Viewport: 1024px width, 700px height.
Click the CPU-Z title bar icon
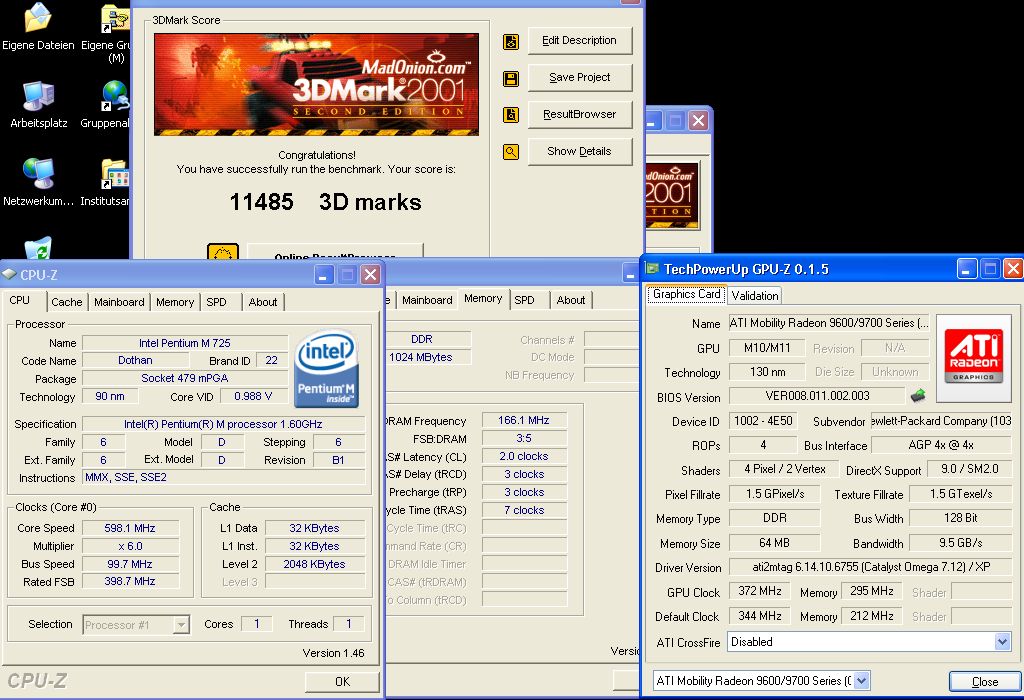click(9, 274)
